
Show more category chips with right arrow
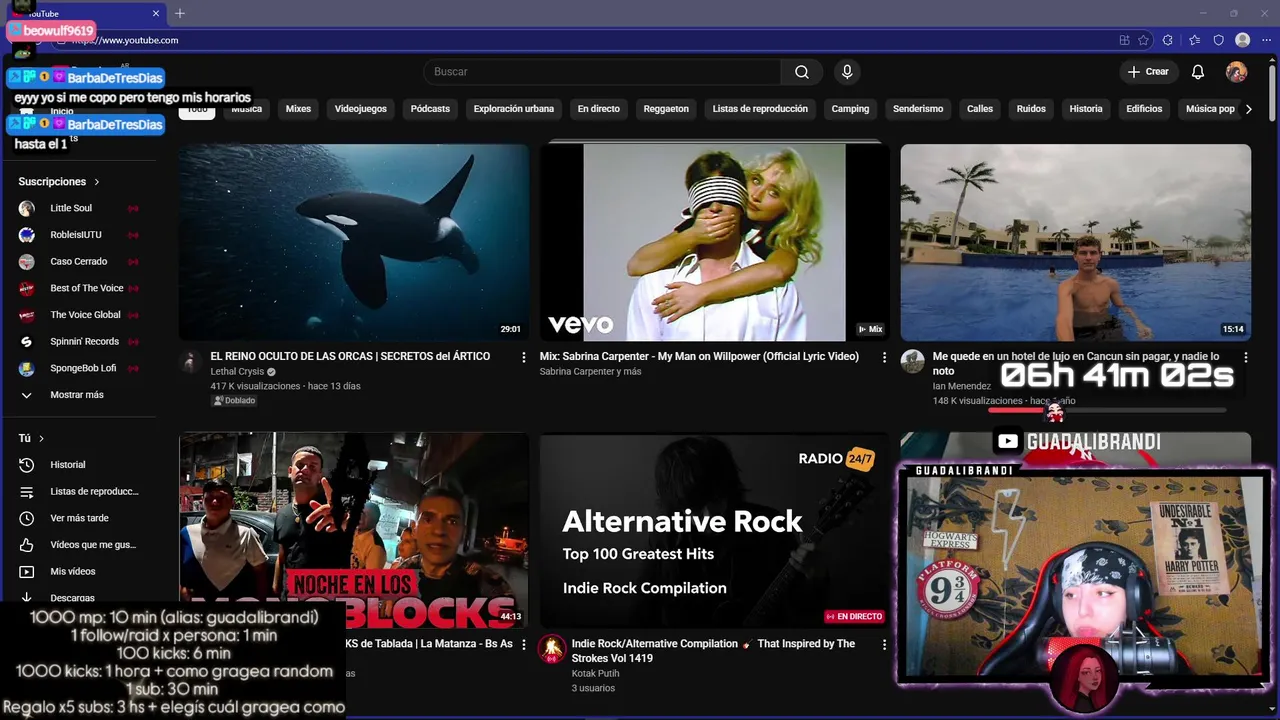(x=1248, y=109)
